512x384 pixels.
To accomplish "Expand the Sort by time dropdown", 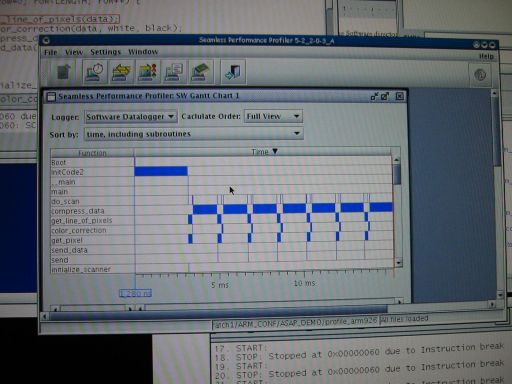I will click(193, 134).
